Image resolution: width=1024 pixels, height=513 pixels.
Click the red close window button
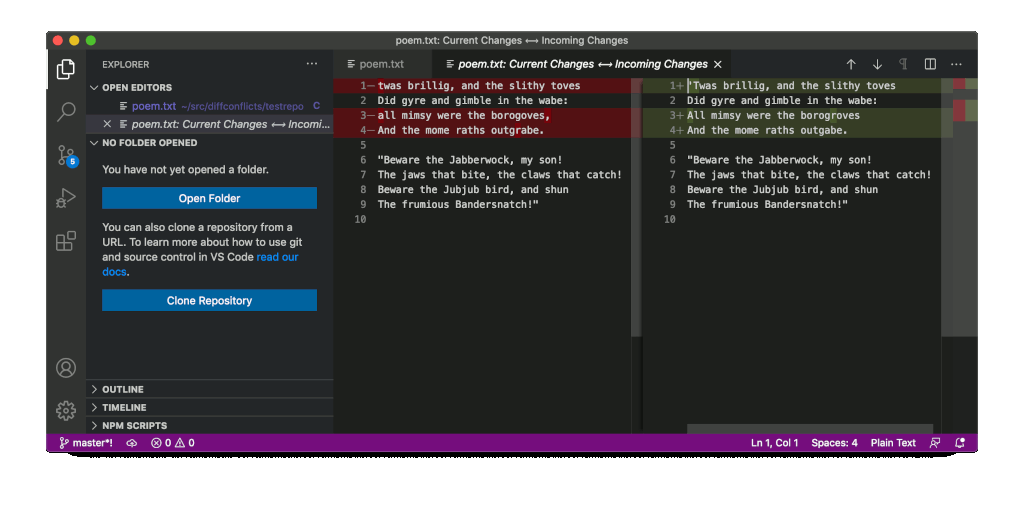pos(57,40)
